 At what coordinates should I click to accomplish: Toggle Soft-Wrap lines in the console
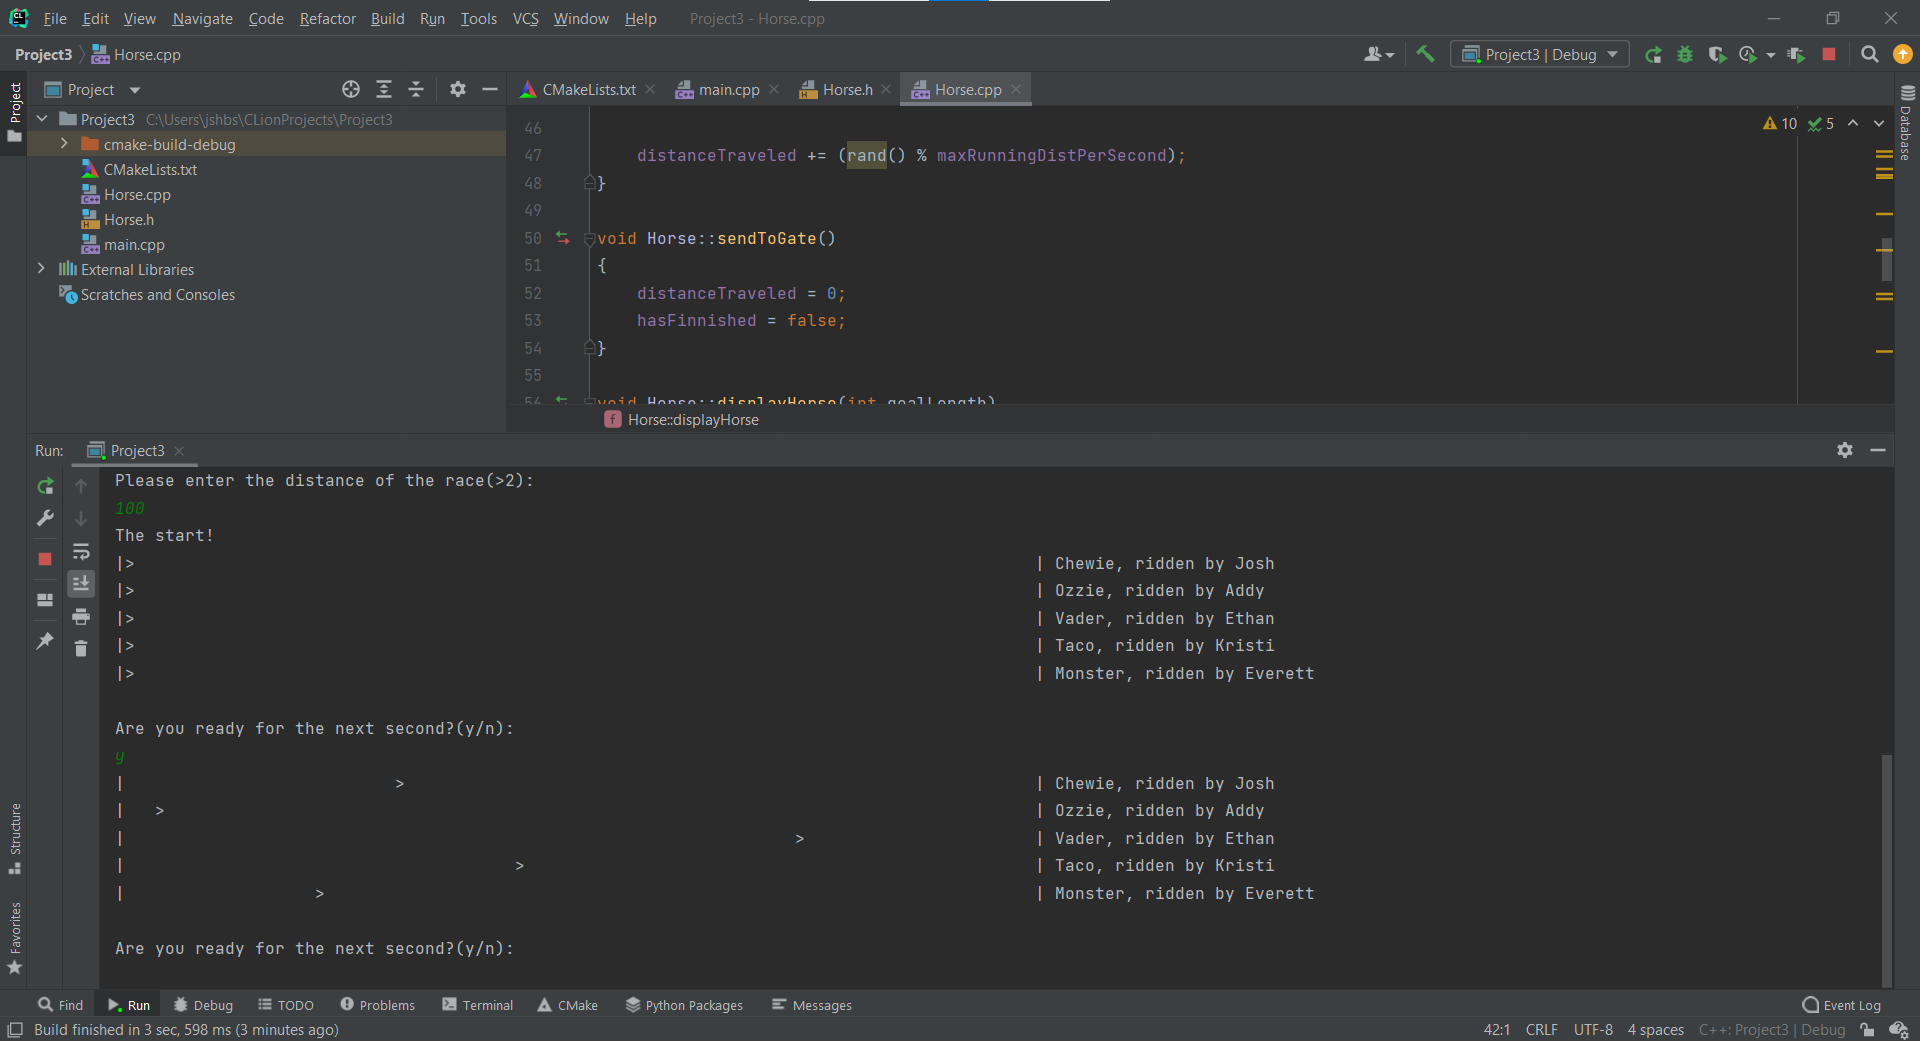click(81, 551)
